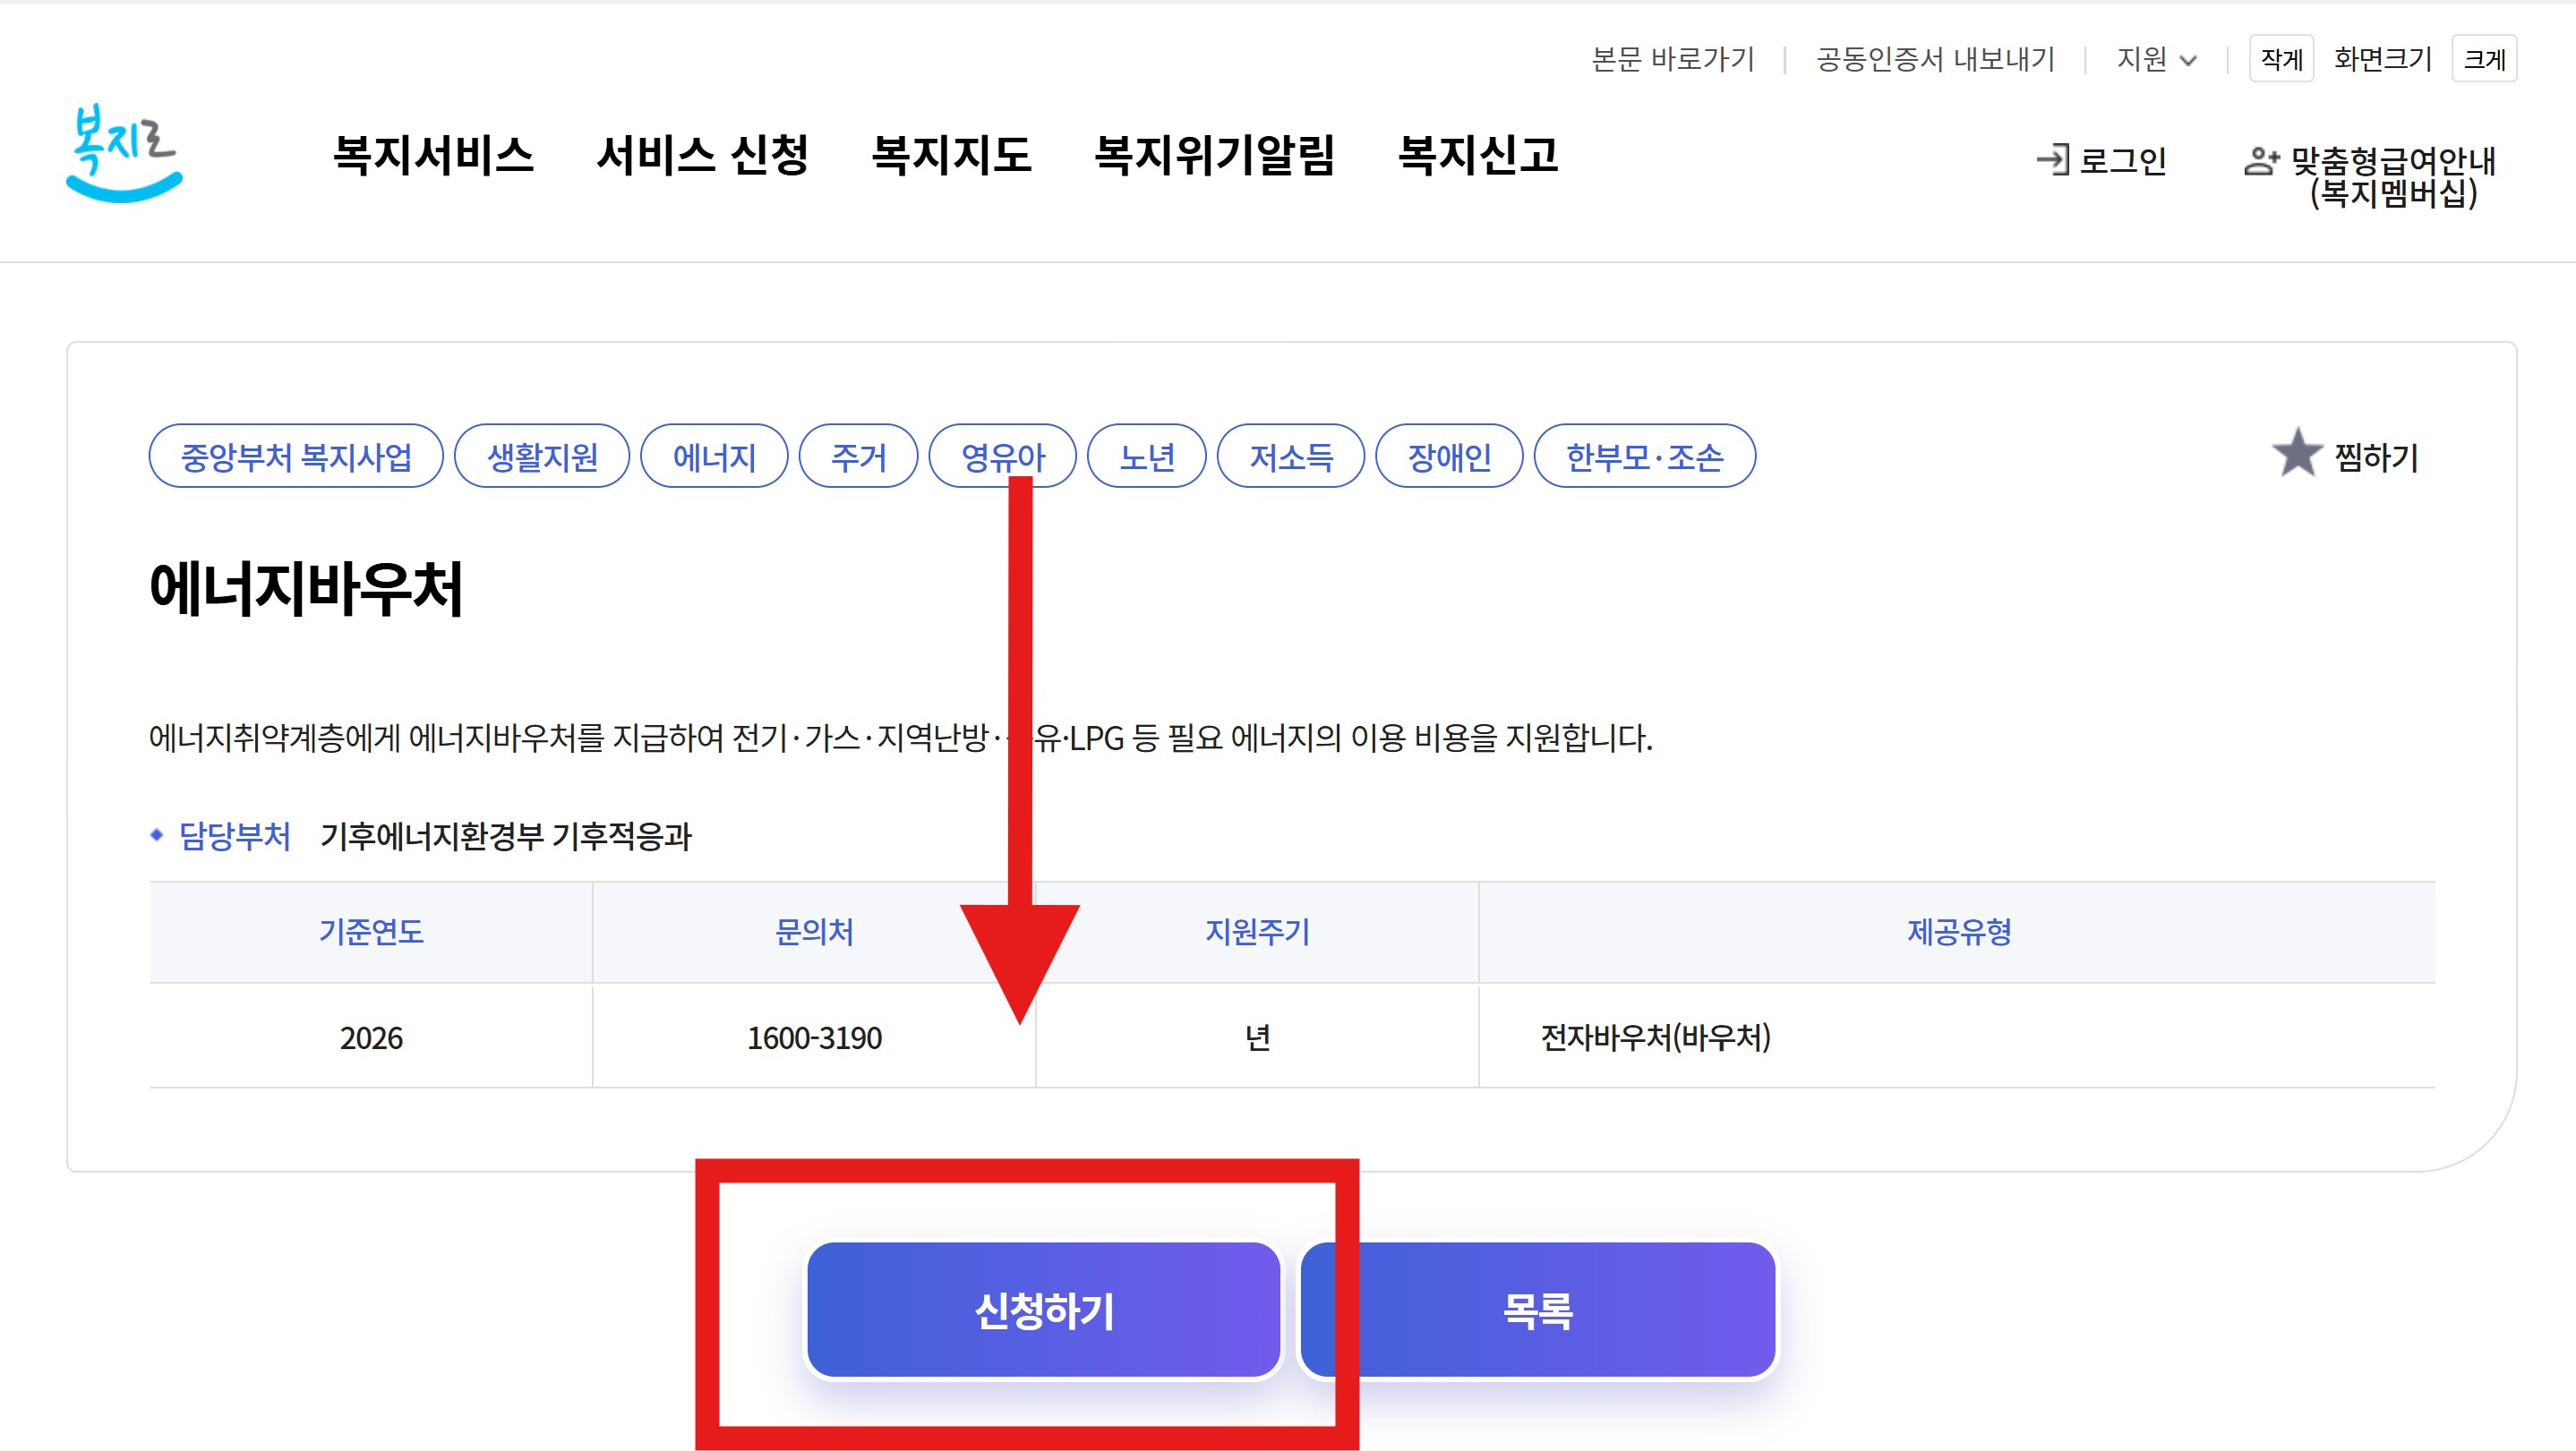Click the 담당부처 label
The width and height of the screenshot is (2576, 1451).
(x=234, y=836)
